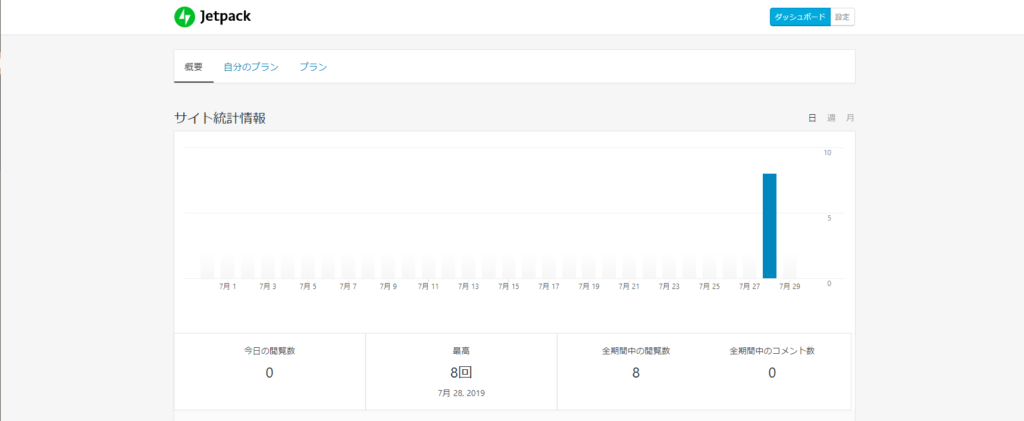
Task: Click the 全期間中のコメント数 count
Action: 772,373
